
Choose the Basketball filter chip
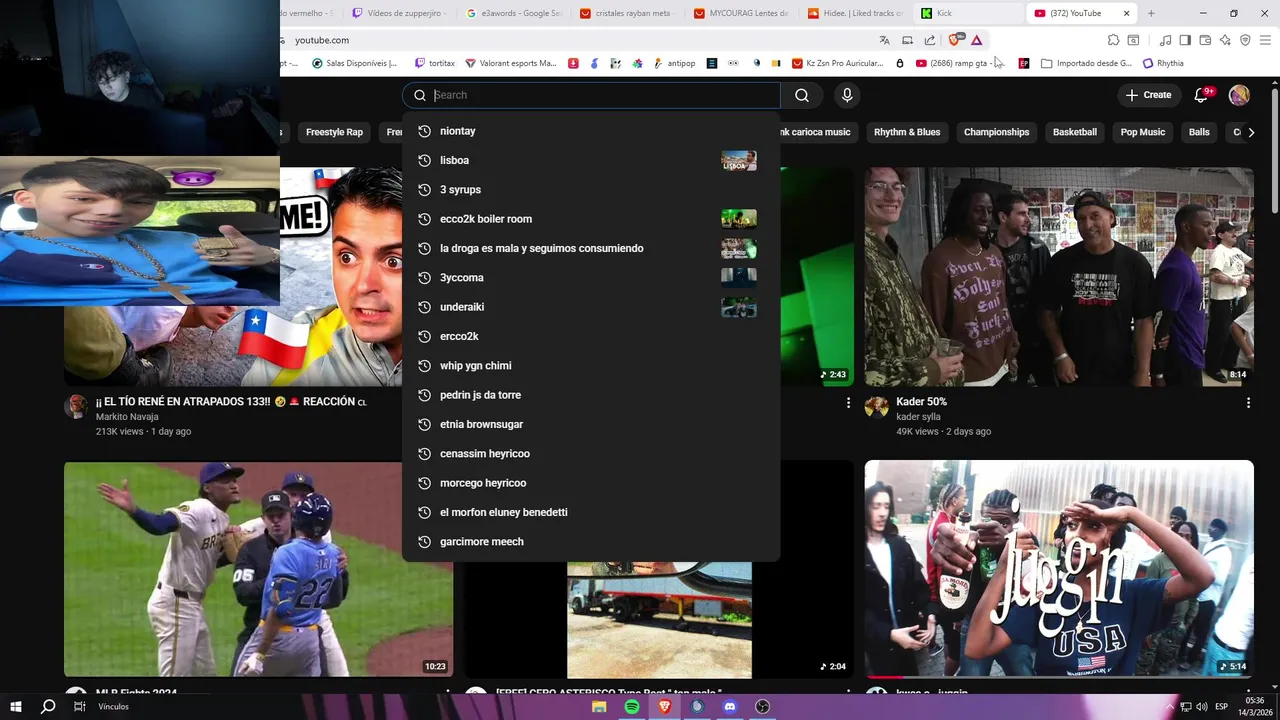1075,132
